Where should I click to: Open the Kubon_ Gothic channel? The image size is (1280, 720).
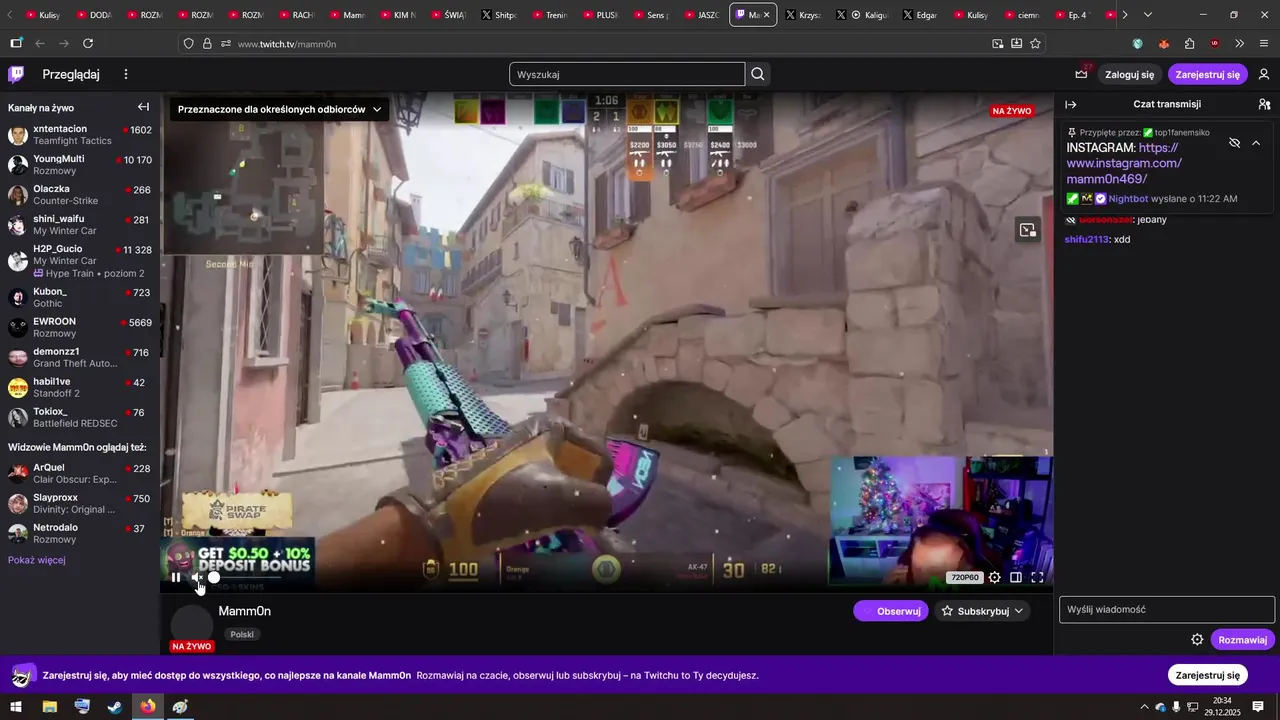(x=80, y=298)
